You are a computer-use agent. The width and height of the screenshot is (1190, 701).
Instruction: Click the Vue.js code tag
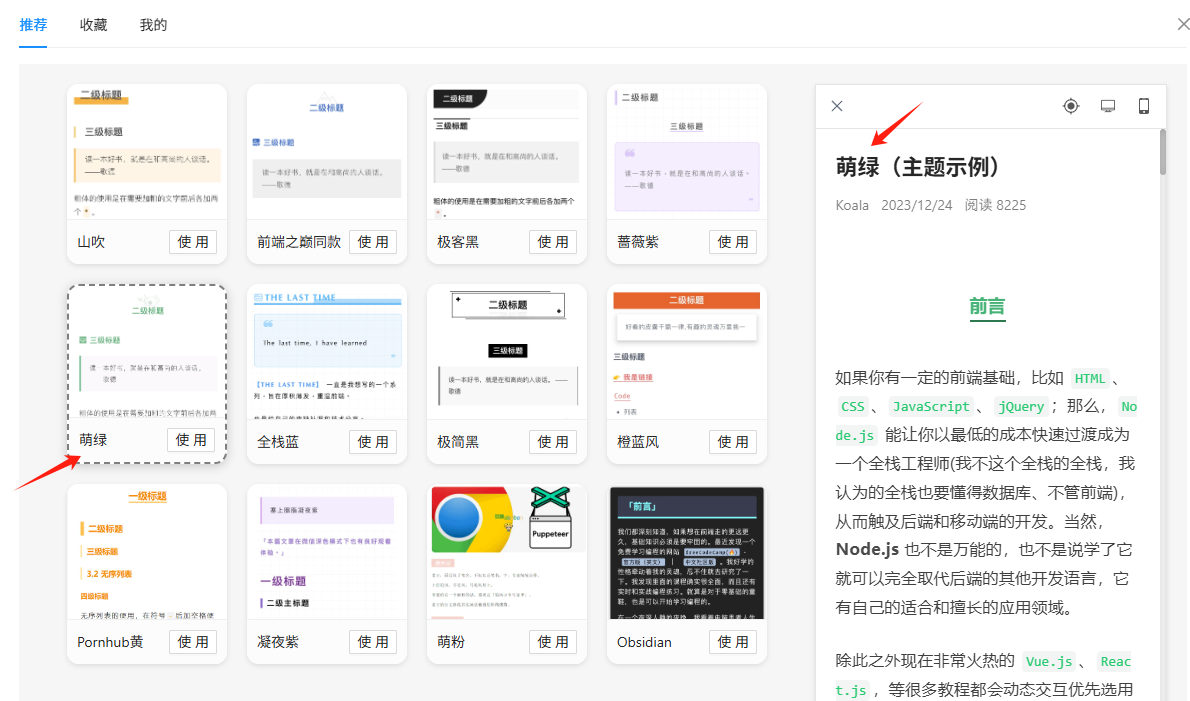coord(1049,662)
